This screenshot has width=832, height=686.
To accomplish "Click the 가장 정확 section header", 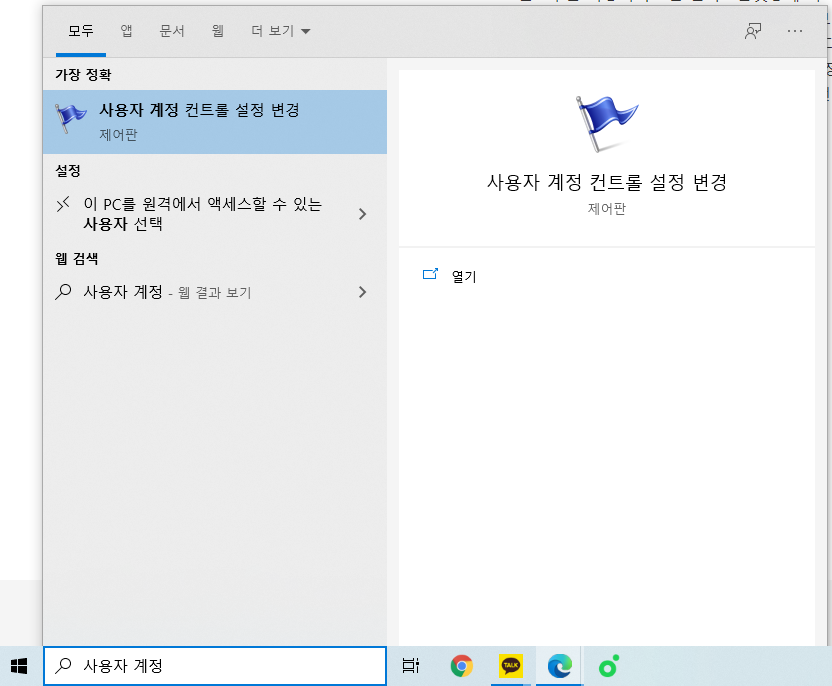I will pos(83,75).
